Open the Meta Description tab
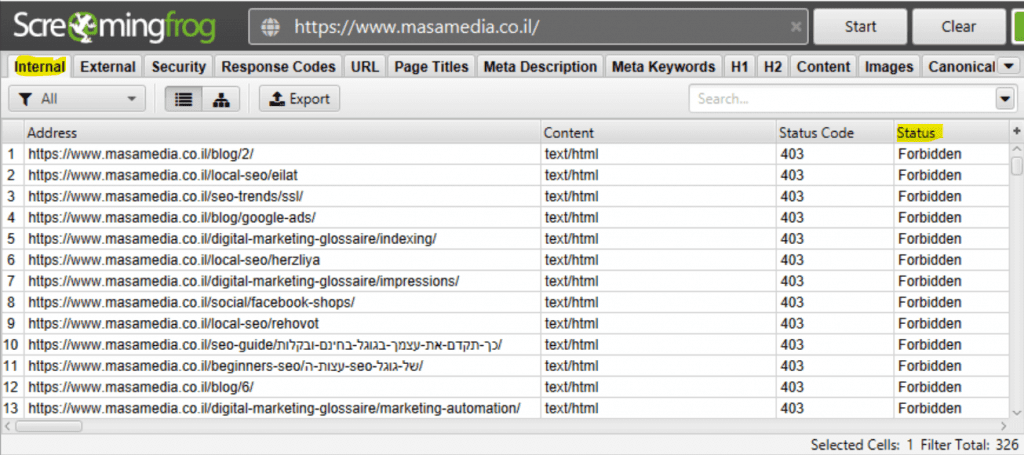Screen dimensions: 1024x455 [540, 67]
